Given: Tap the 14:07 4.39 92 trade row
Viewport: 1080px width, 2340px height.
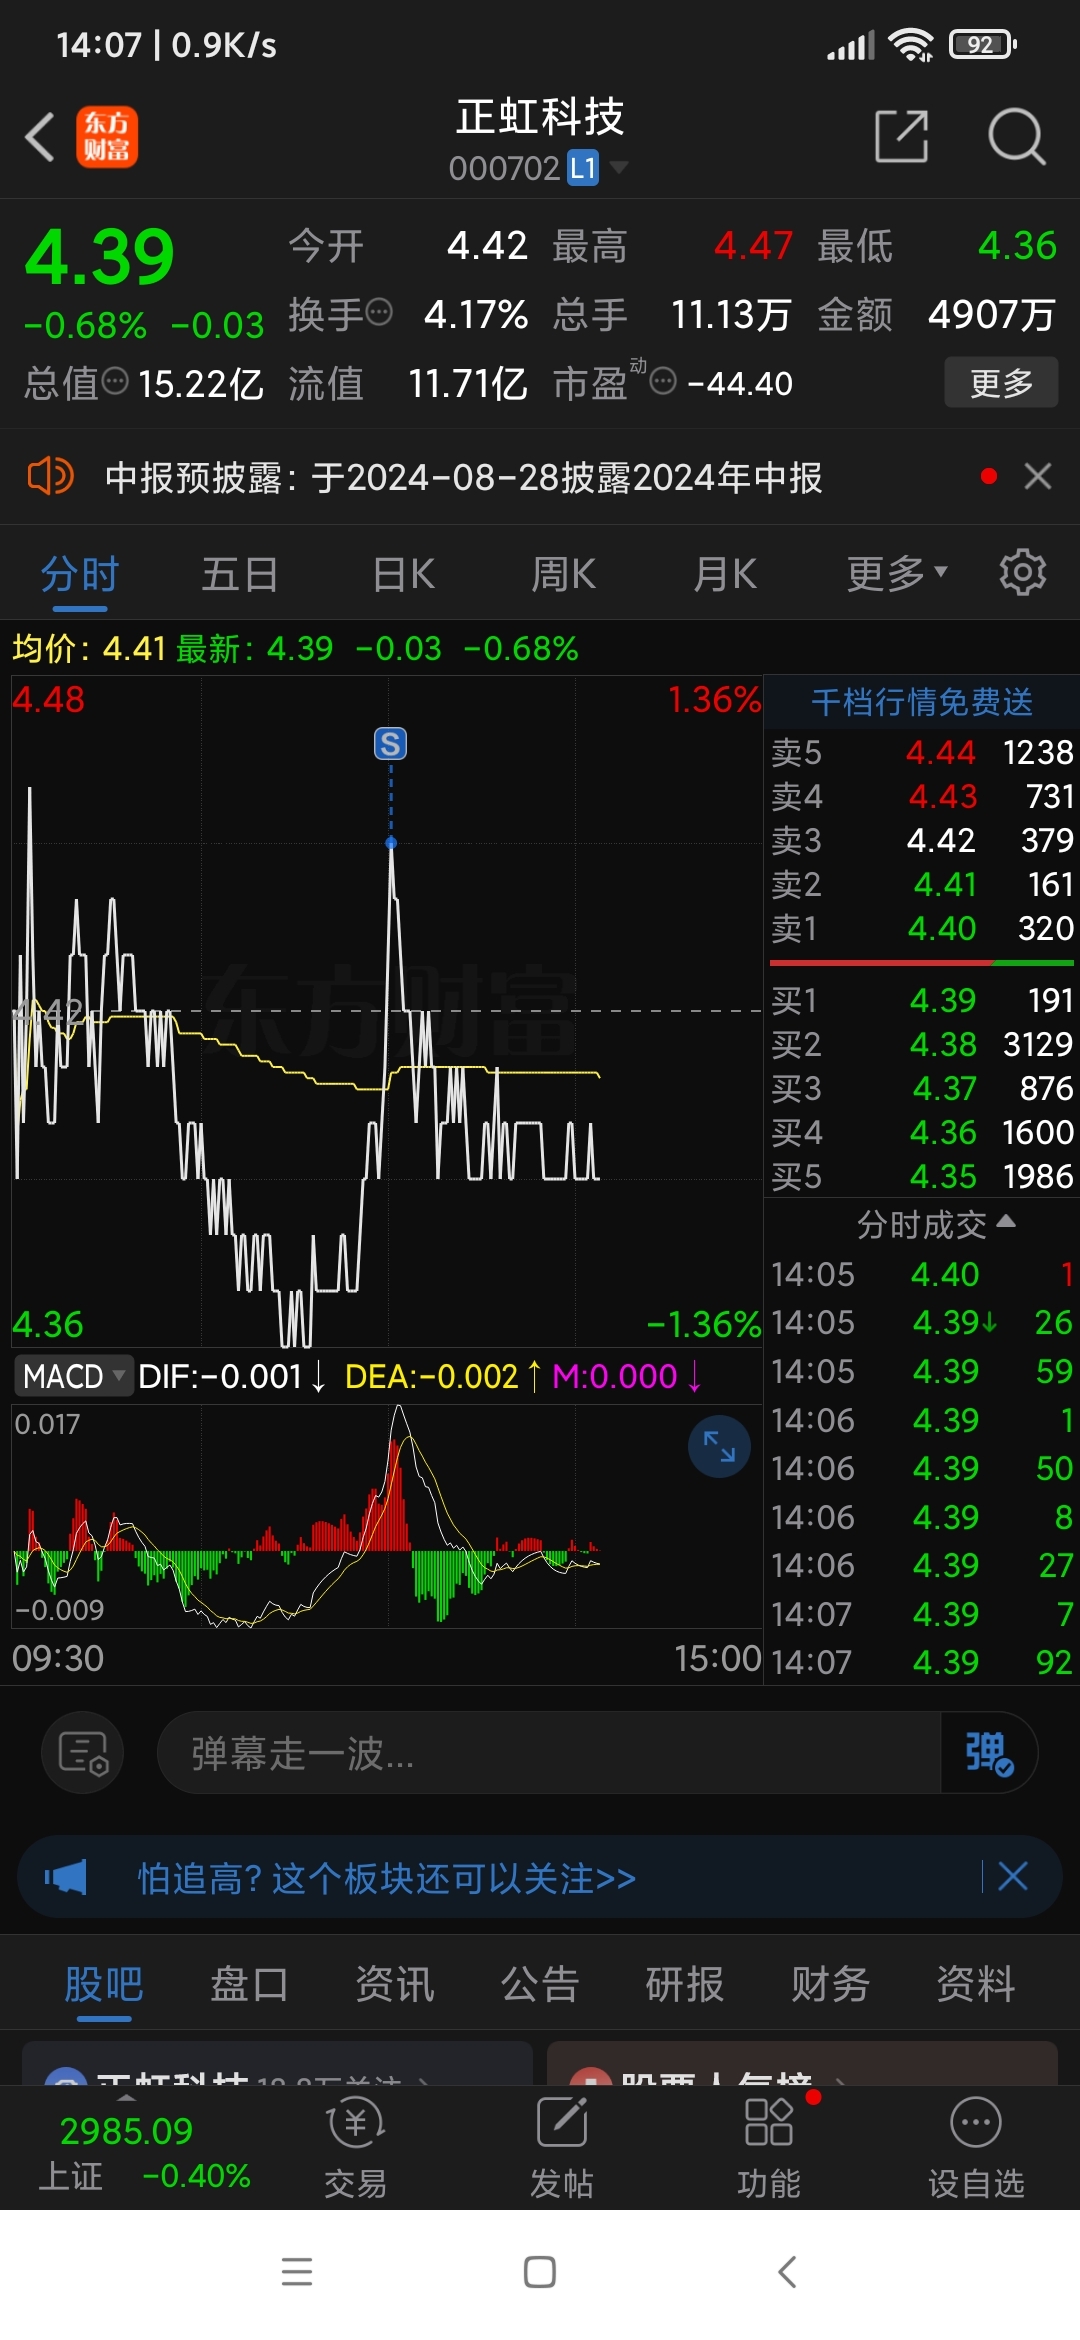Looking at the screenshot, I should coord(921,1662).
